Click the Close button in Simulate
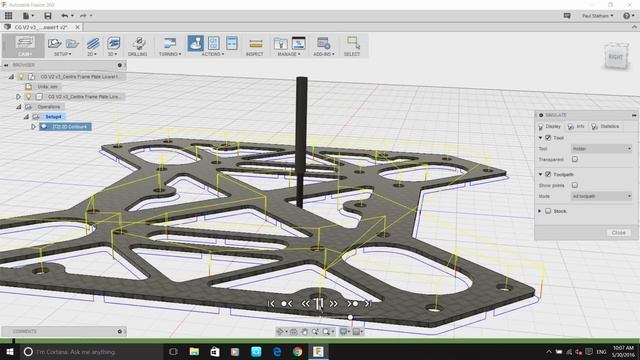The width and height of the screenshot is (640, 360). [618, 233]
